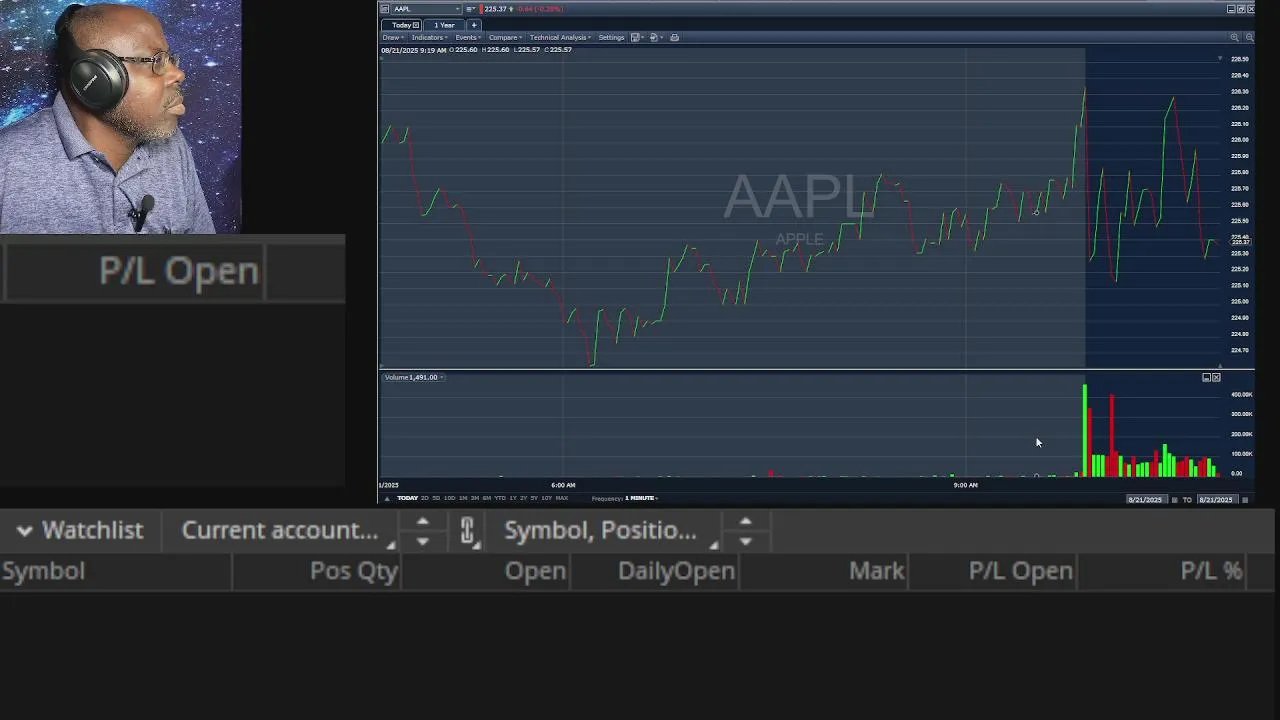The height and width of the screenshot is (720, 1280).
Task: Open the Technical Analysis dropdown
Action: tap(560, 38)
